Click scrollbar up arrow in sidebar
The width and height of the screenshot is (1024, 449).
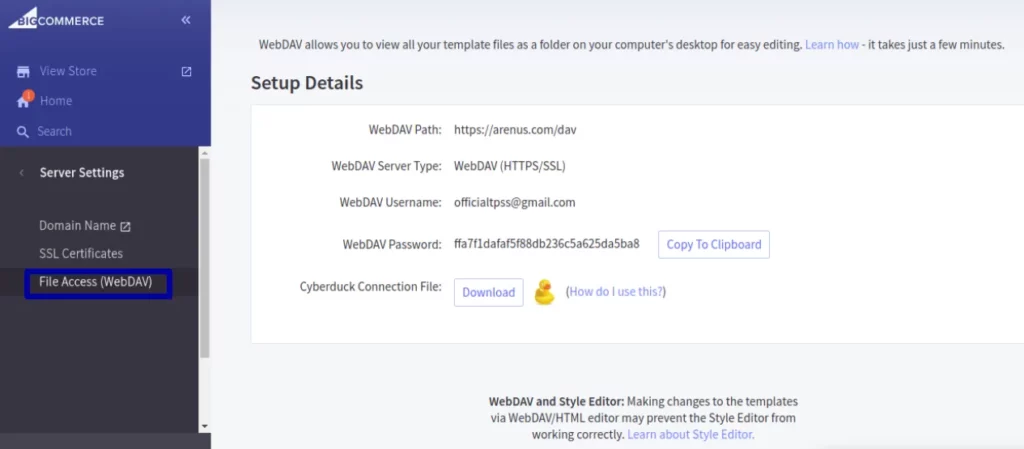click(x=204, y=153)
